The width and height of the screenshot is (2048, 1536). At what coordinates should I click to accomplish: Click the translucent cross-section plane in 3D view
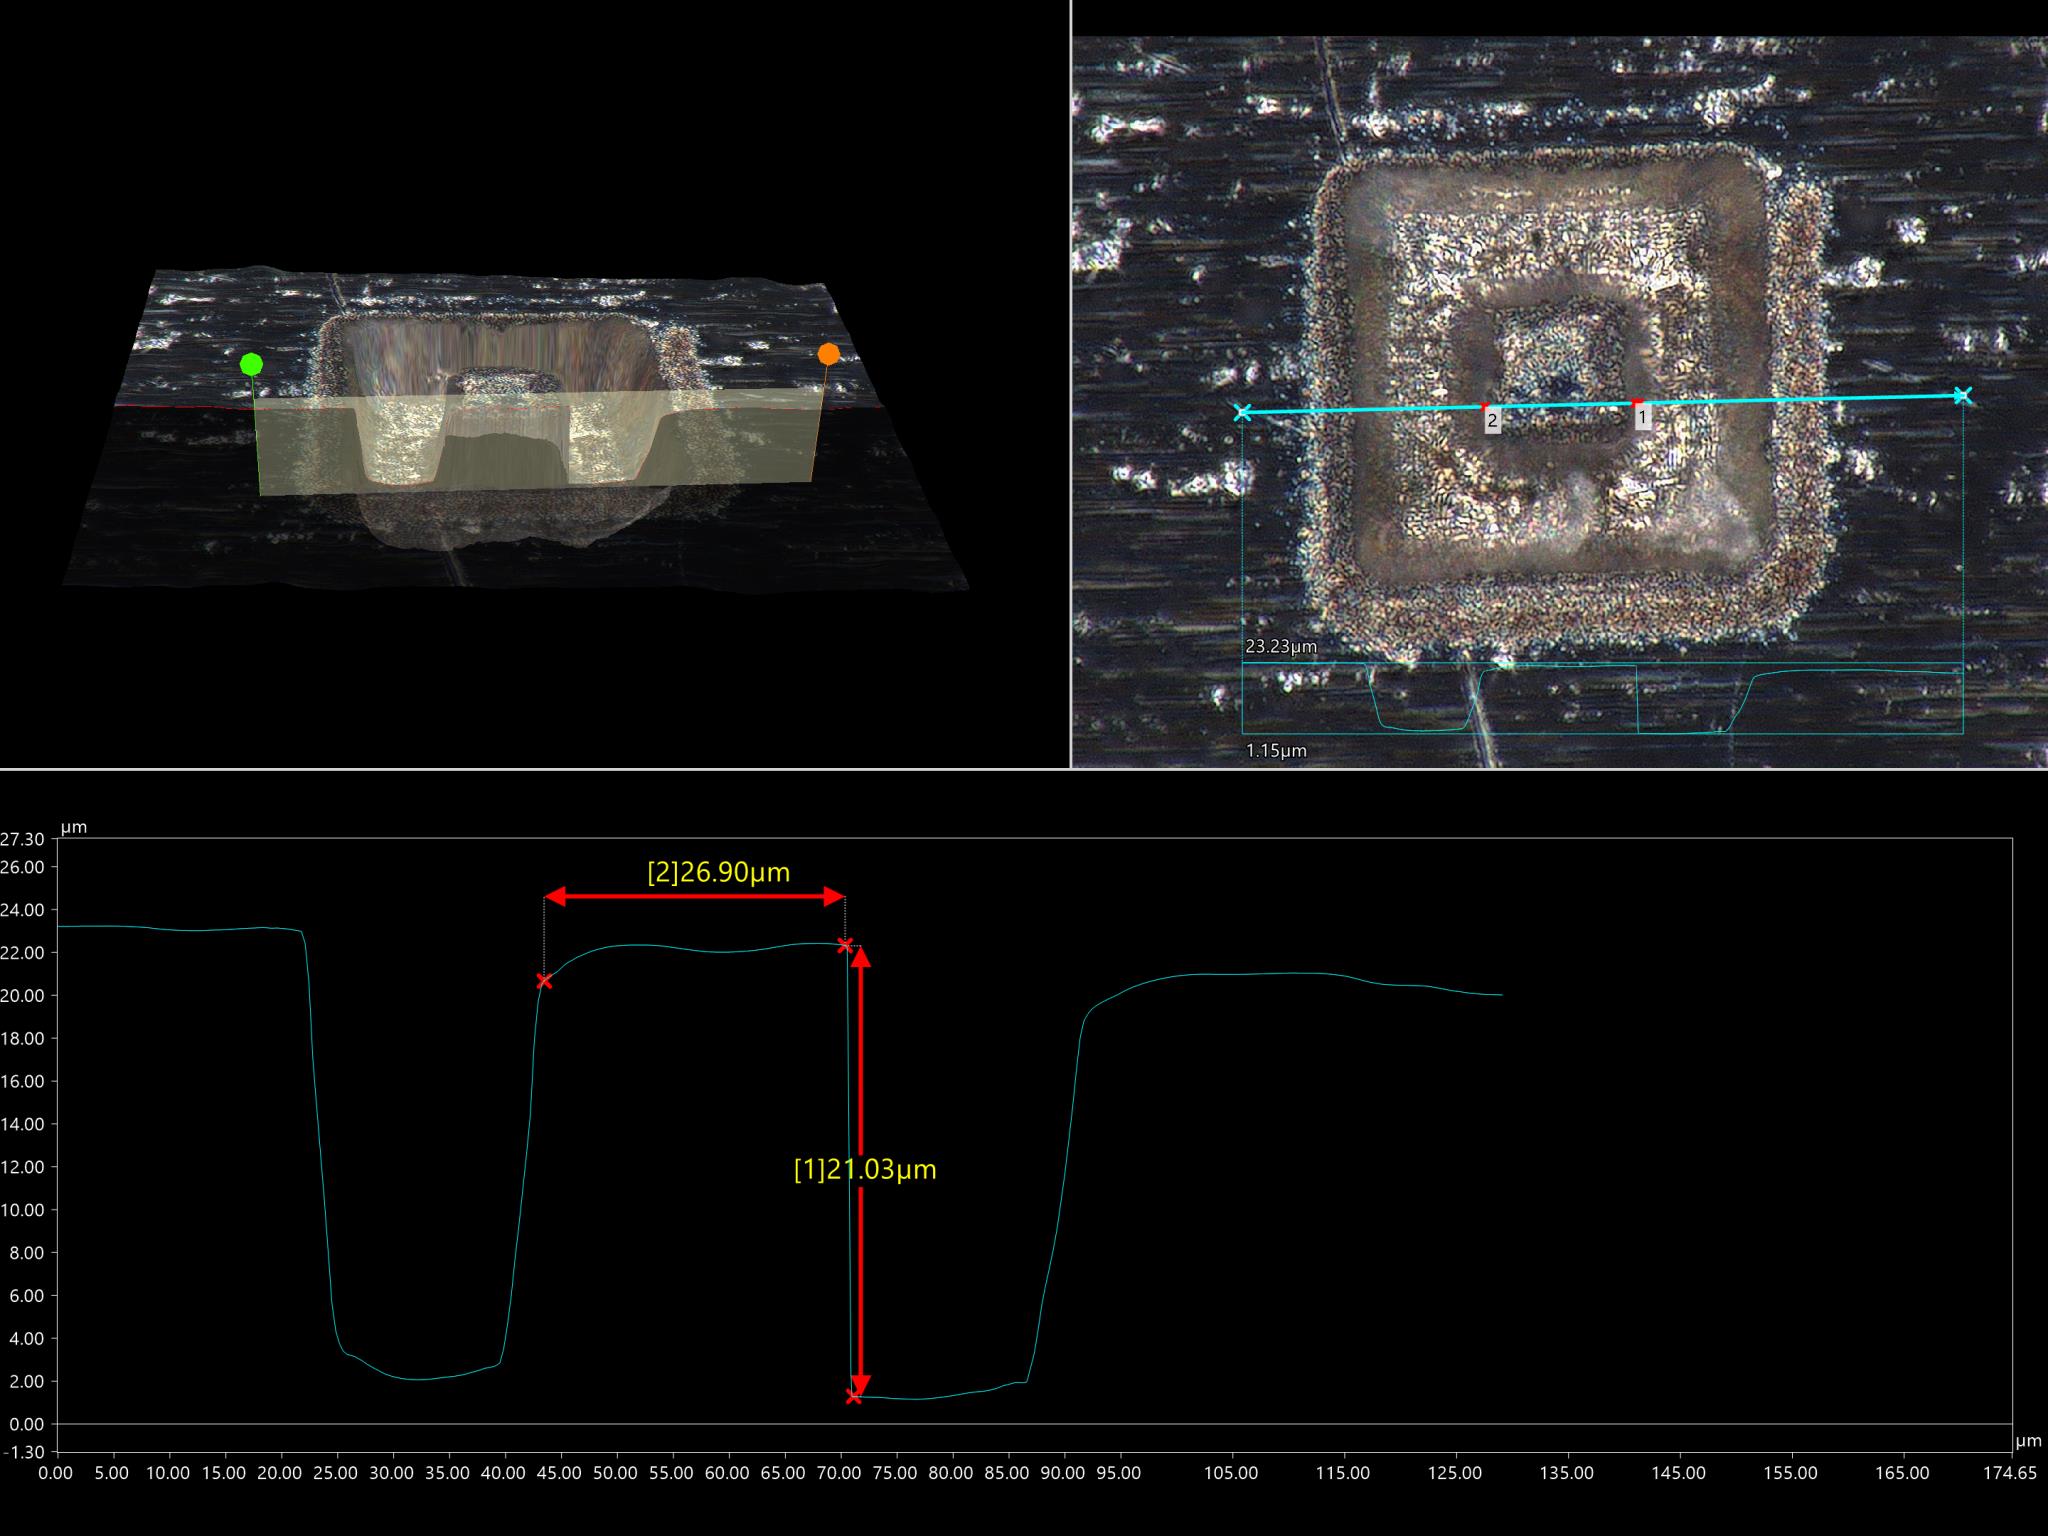tap(540, 440)
